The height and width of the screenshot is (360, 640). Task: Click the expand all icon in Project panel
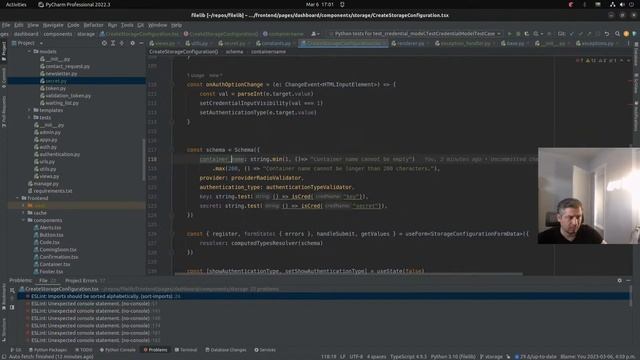tap(113, 43)
